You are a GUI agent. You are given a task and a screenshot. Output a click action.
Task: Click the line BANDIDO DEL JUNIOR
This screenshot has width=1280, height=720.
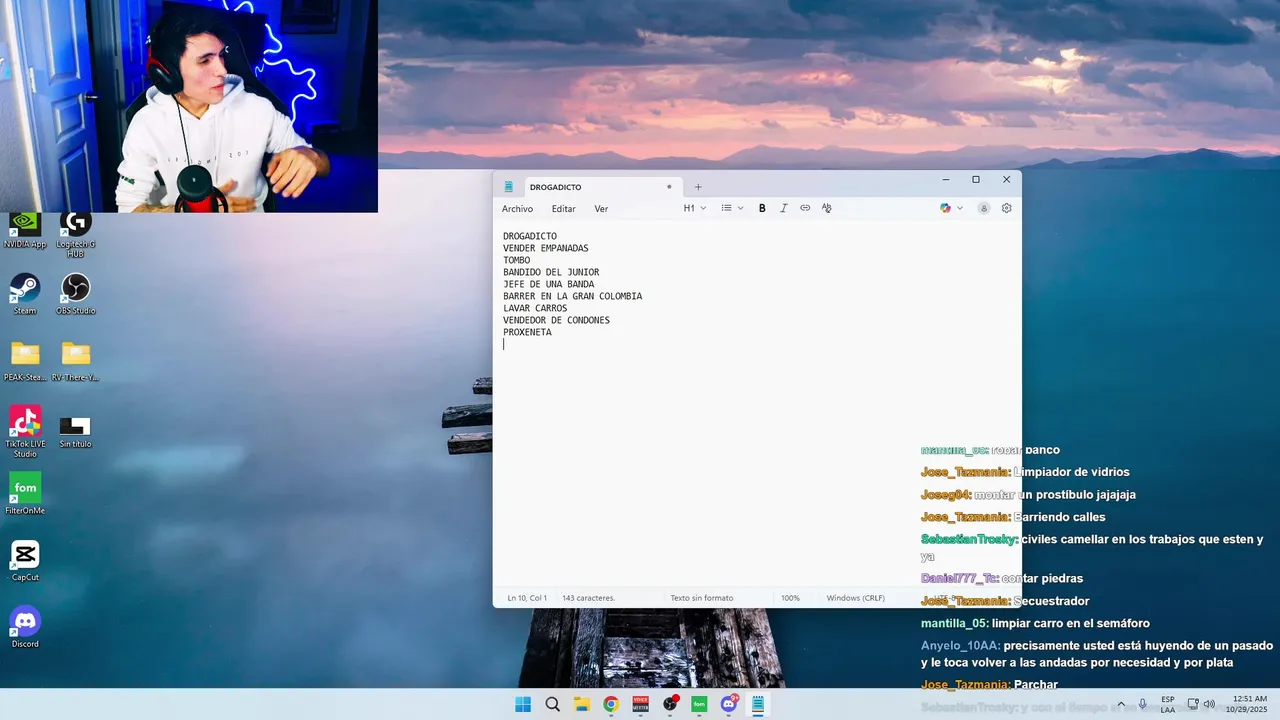pos(551,272)
